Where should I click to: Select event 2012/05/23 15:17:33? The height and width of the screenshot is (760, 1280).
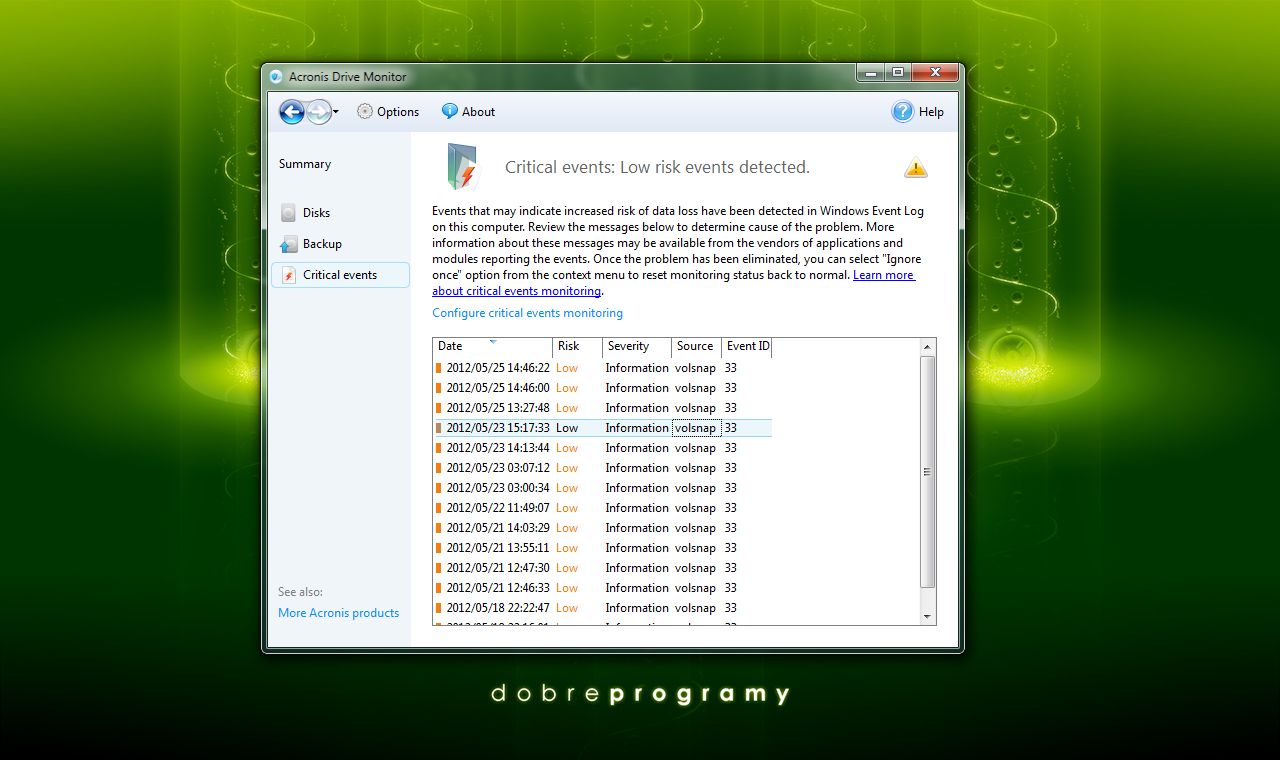click(602, 428)
